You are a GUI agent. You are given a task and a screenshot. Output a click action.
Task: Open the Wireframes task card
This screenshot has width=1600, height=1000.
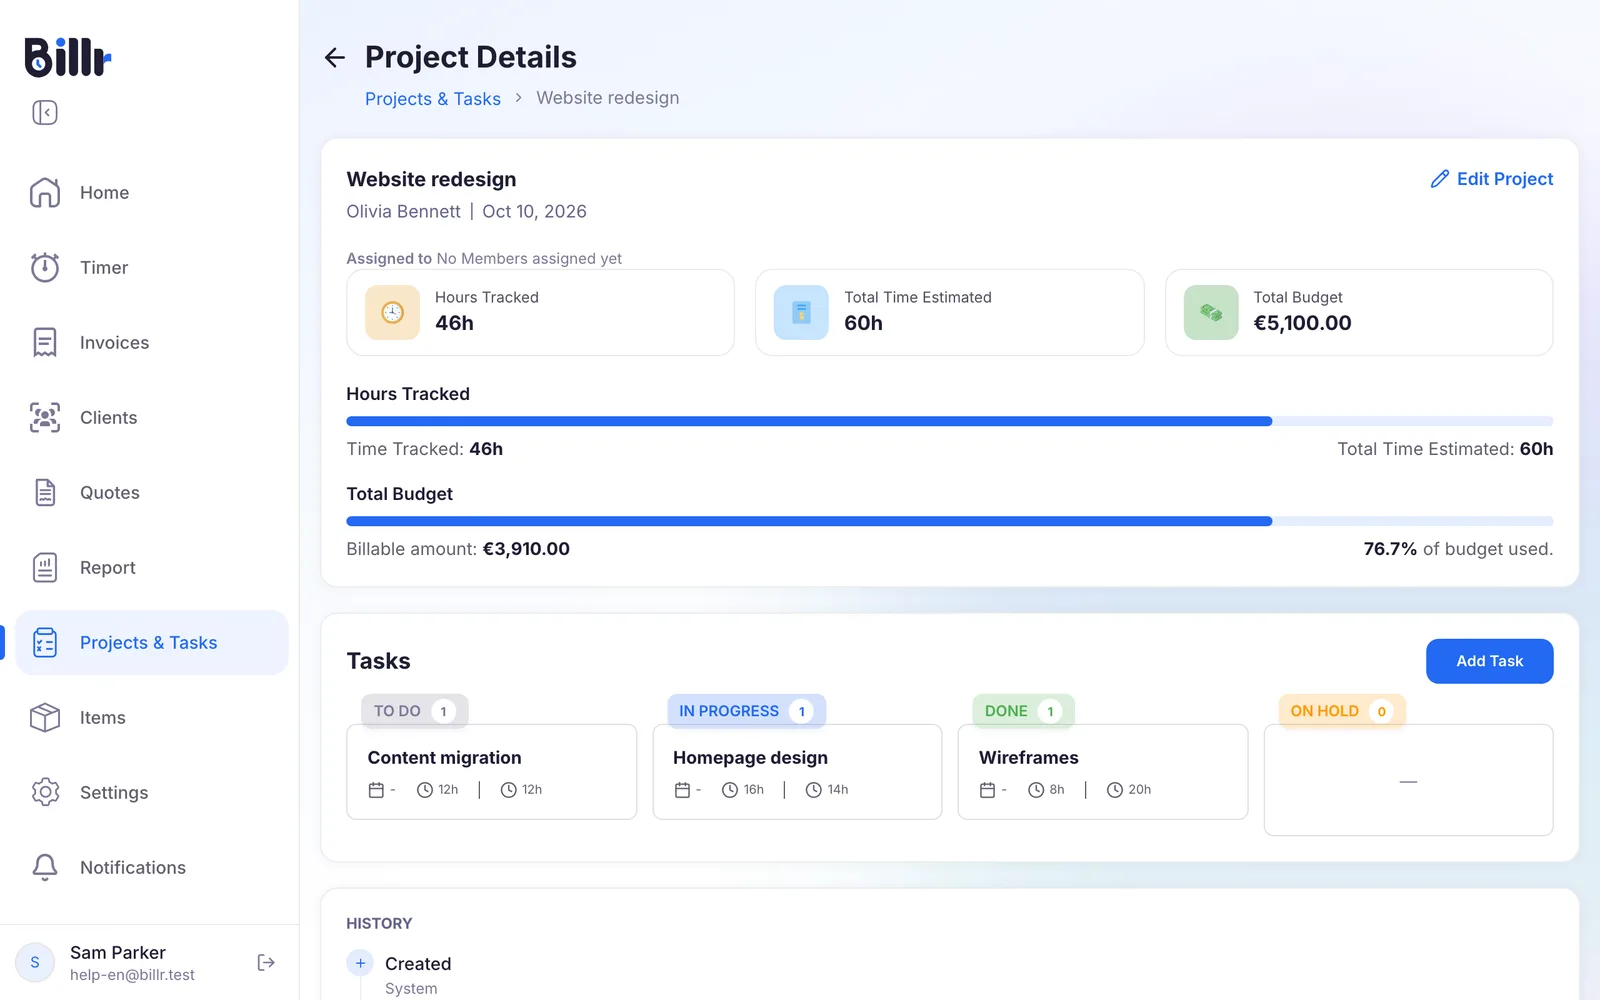[1103, 772]
